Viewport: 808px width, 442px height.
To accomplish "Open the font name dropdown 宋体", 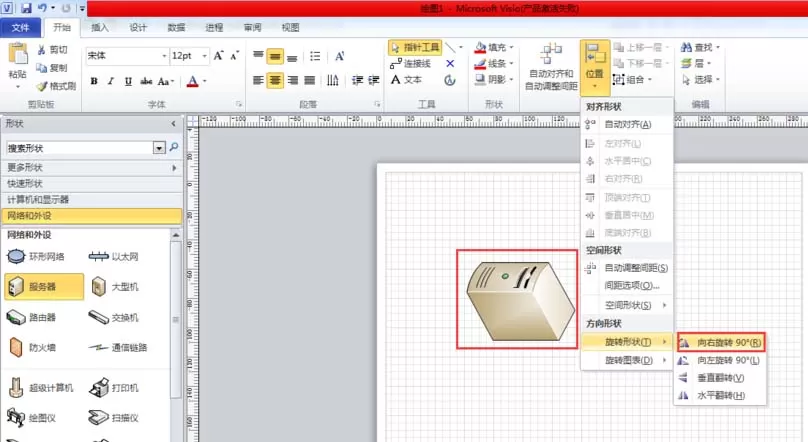I will coord(164,56).
